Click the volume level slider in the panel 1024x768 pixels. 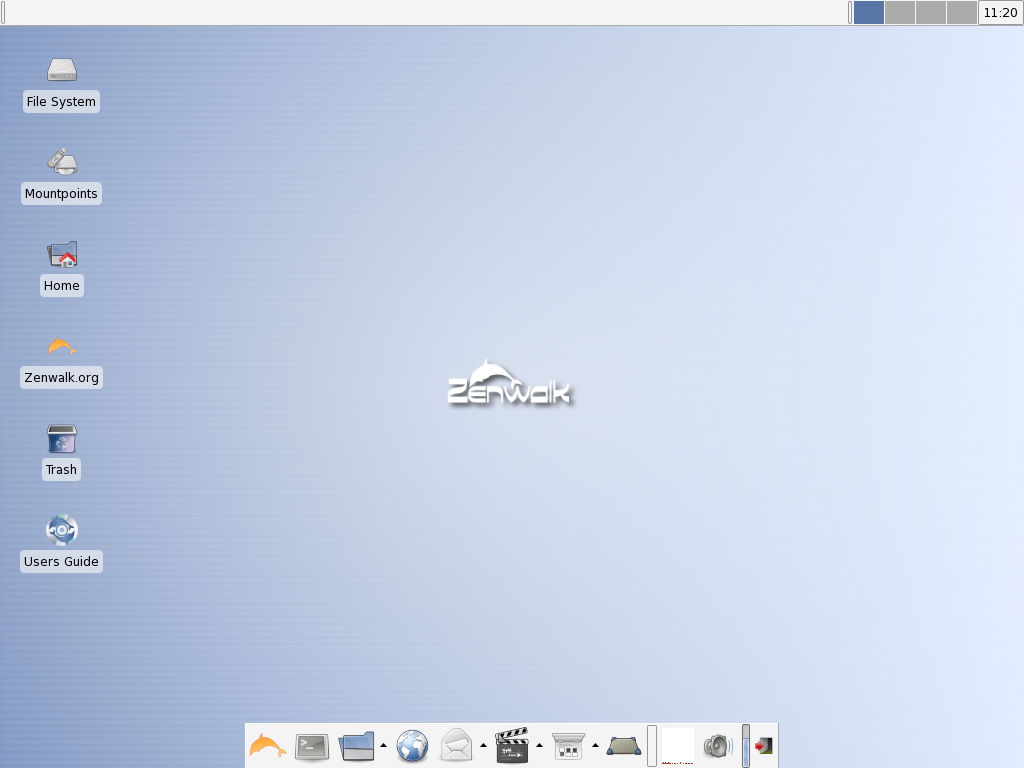click(x=746, y=746)
